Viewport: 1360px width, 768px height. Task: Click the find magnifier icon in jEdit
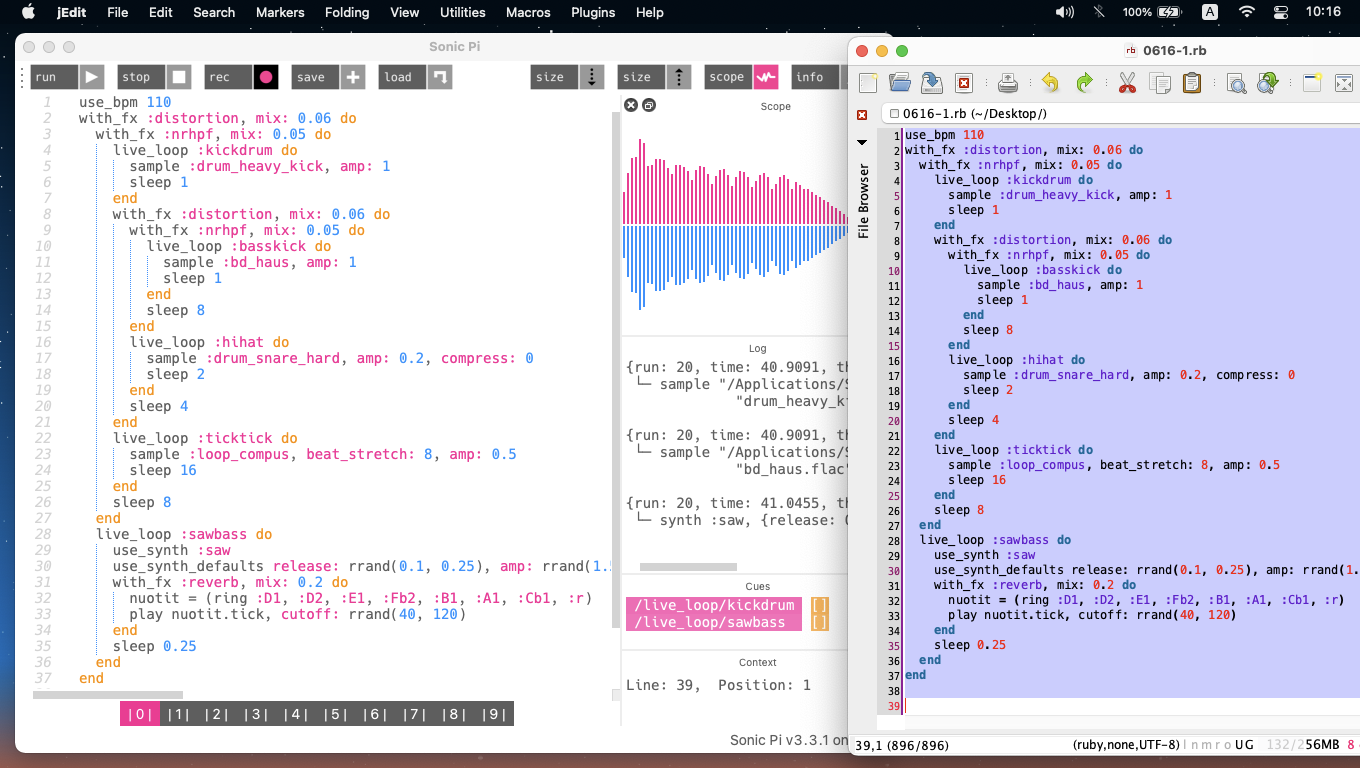click(x=1236, y=83)
